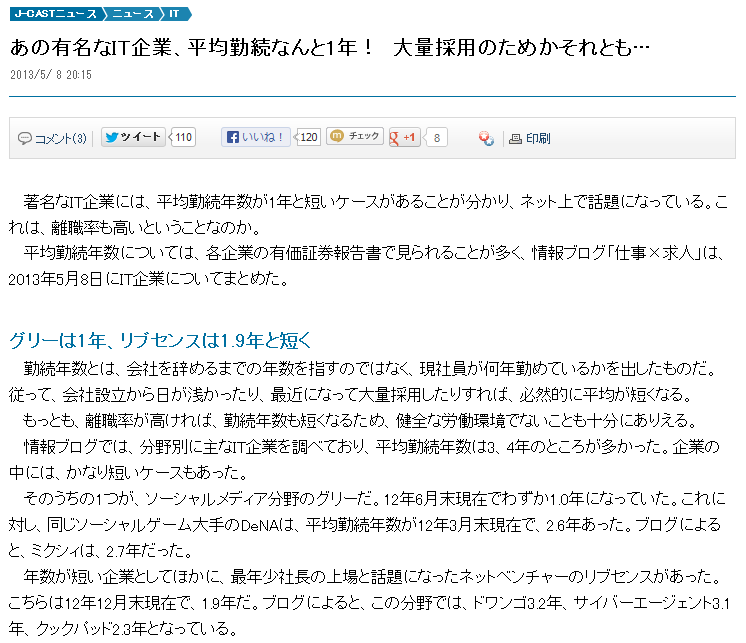The image size is (746, 643).
Task: Click the ツイート button
Action: tap(133, 137)
